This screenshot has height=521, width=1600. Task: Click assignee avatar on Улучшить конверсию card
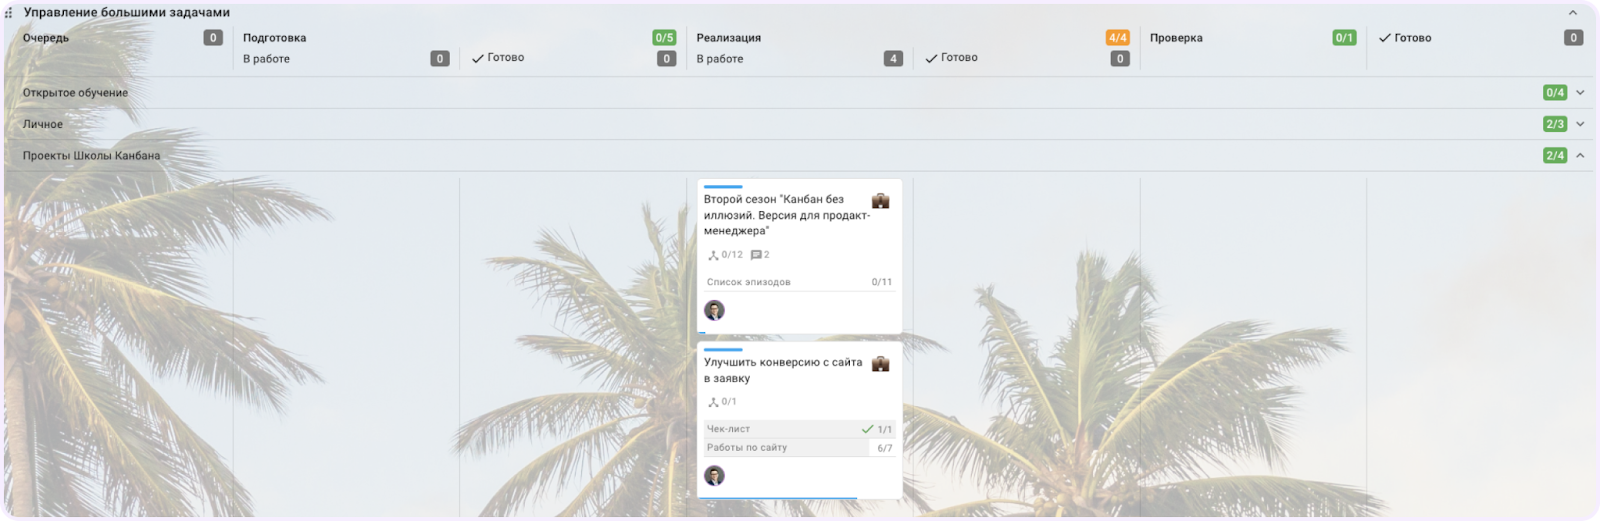tap(714, 475)
